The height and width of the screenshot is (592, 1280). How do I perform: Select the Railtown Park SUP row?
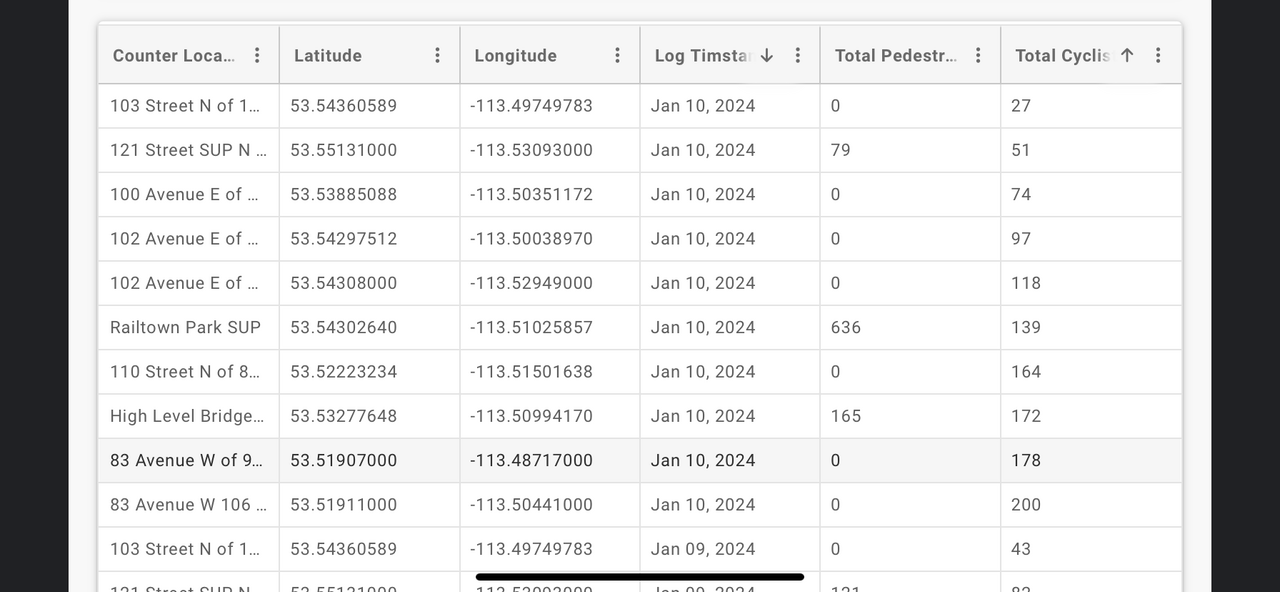[x=185, y=327]
